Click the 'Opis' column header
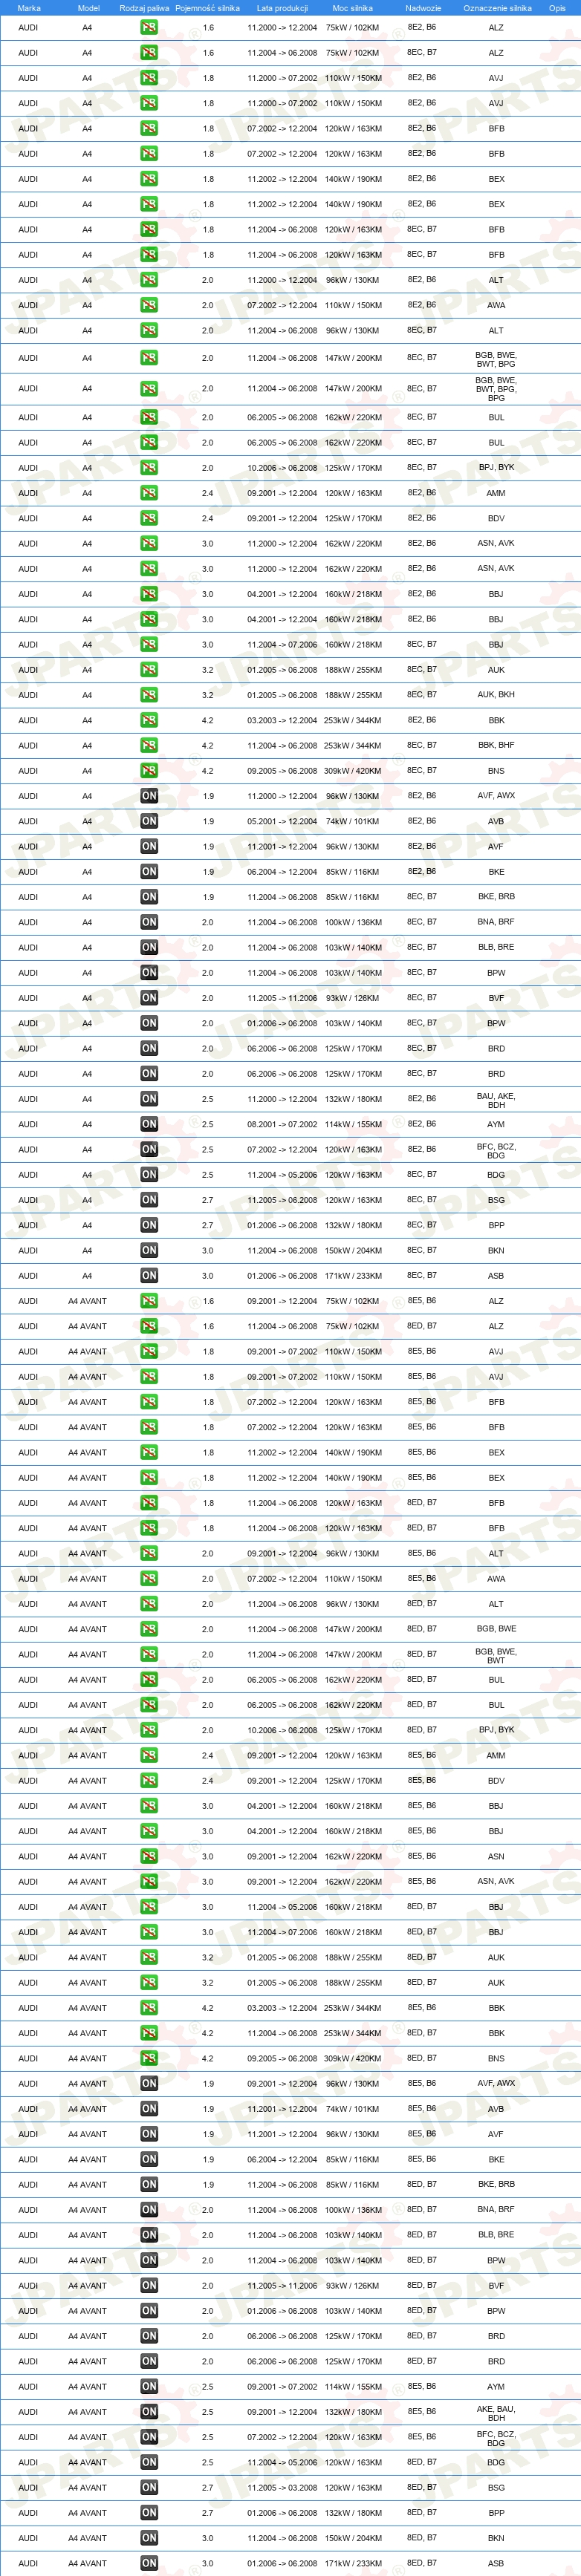 click(557, 8)
